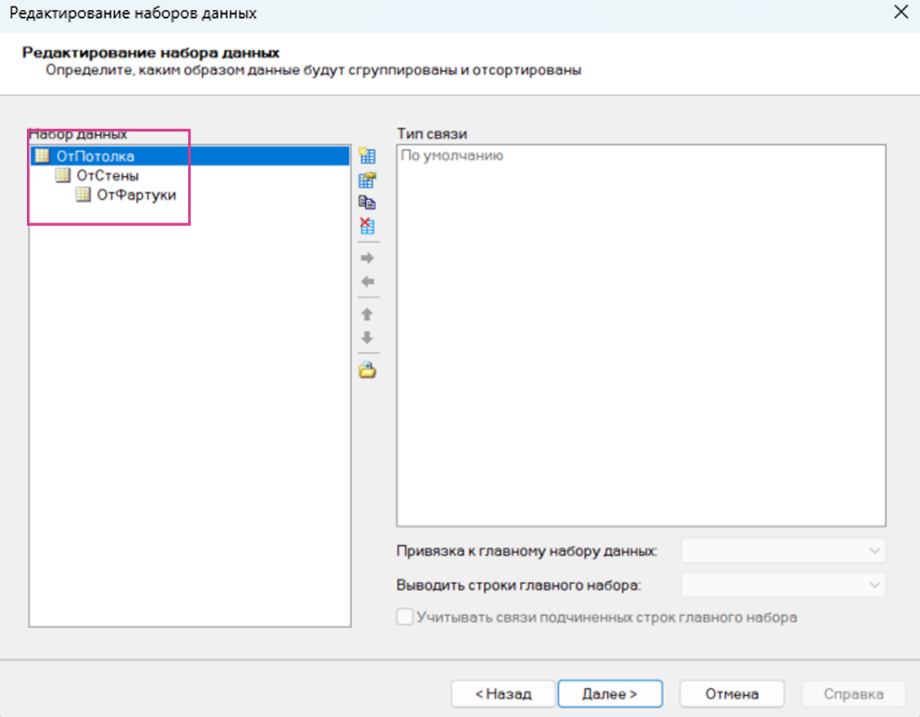Click table icon next to ОтСтены
The image size is (920, 717).
(63, 175)
